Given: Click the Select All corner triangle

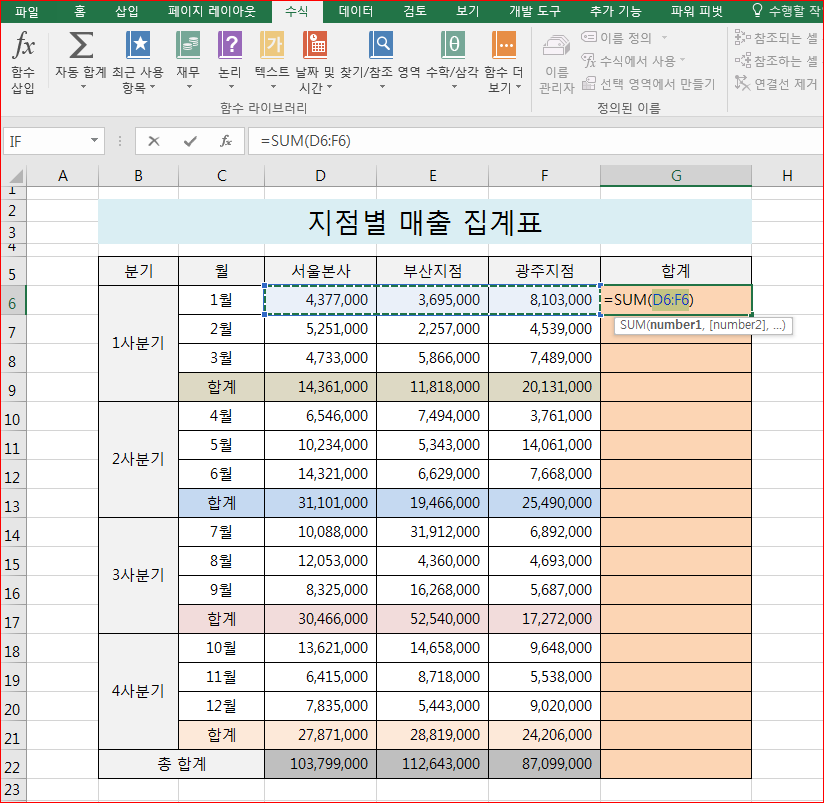Looking at the screenshot, I should (x=15, y=176).
